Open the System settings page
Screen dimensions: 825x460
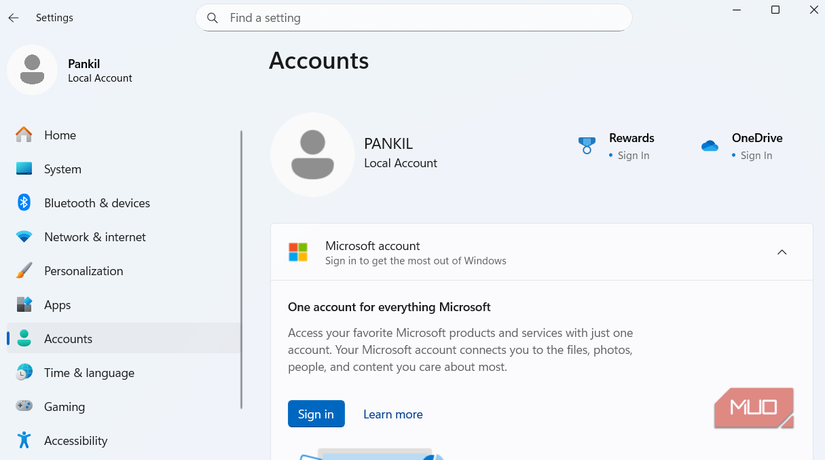(x=62, y=169)
